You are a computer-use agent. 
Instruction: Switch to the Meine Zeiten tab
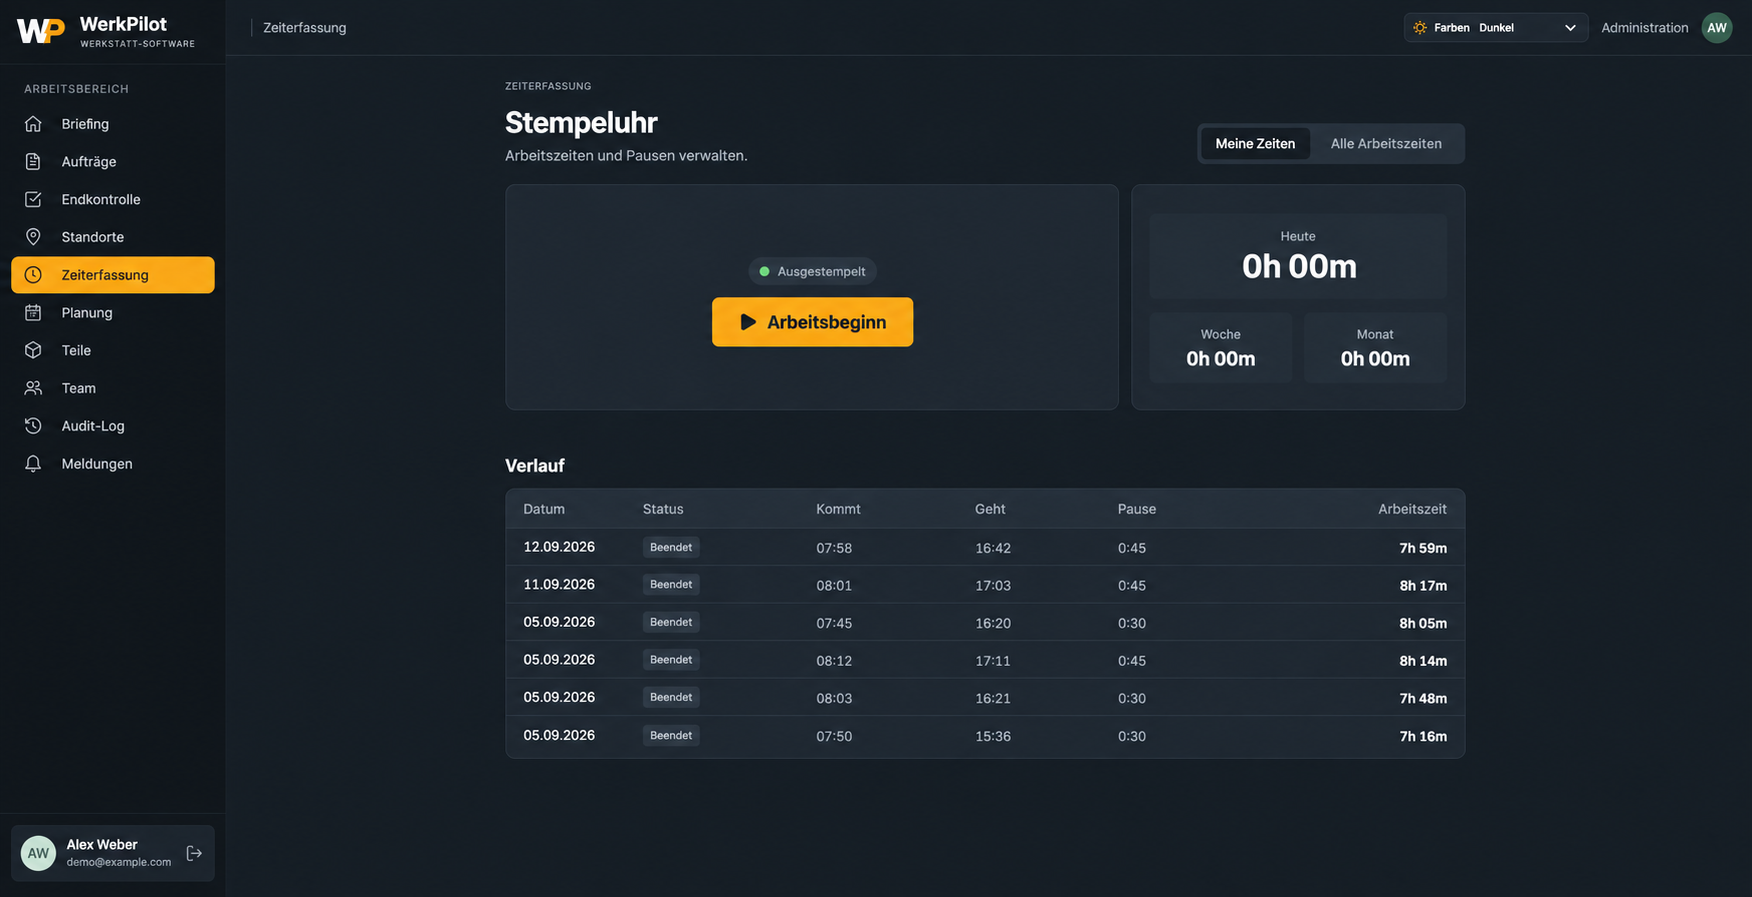click(x=1255, y=144)
